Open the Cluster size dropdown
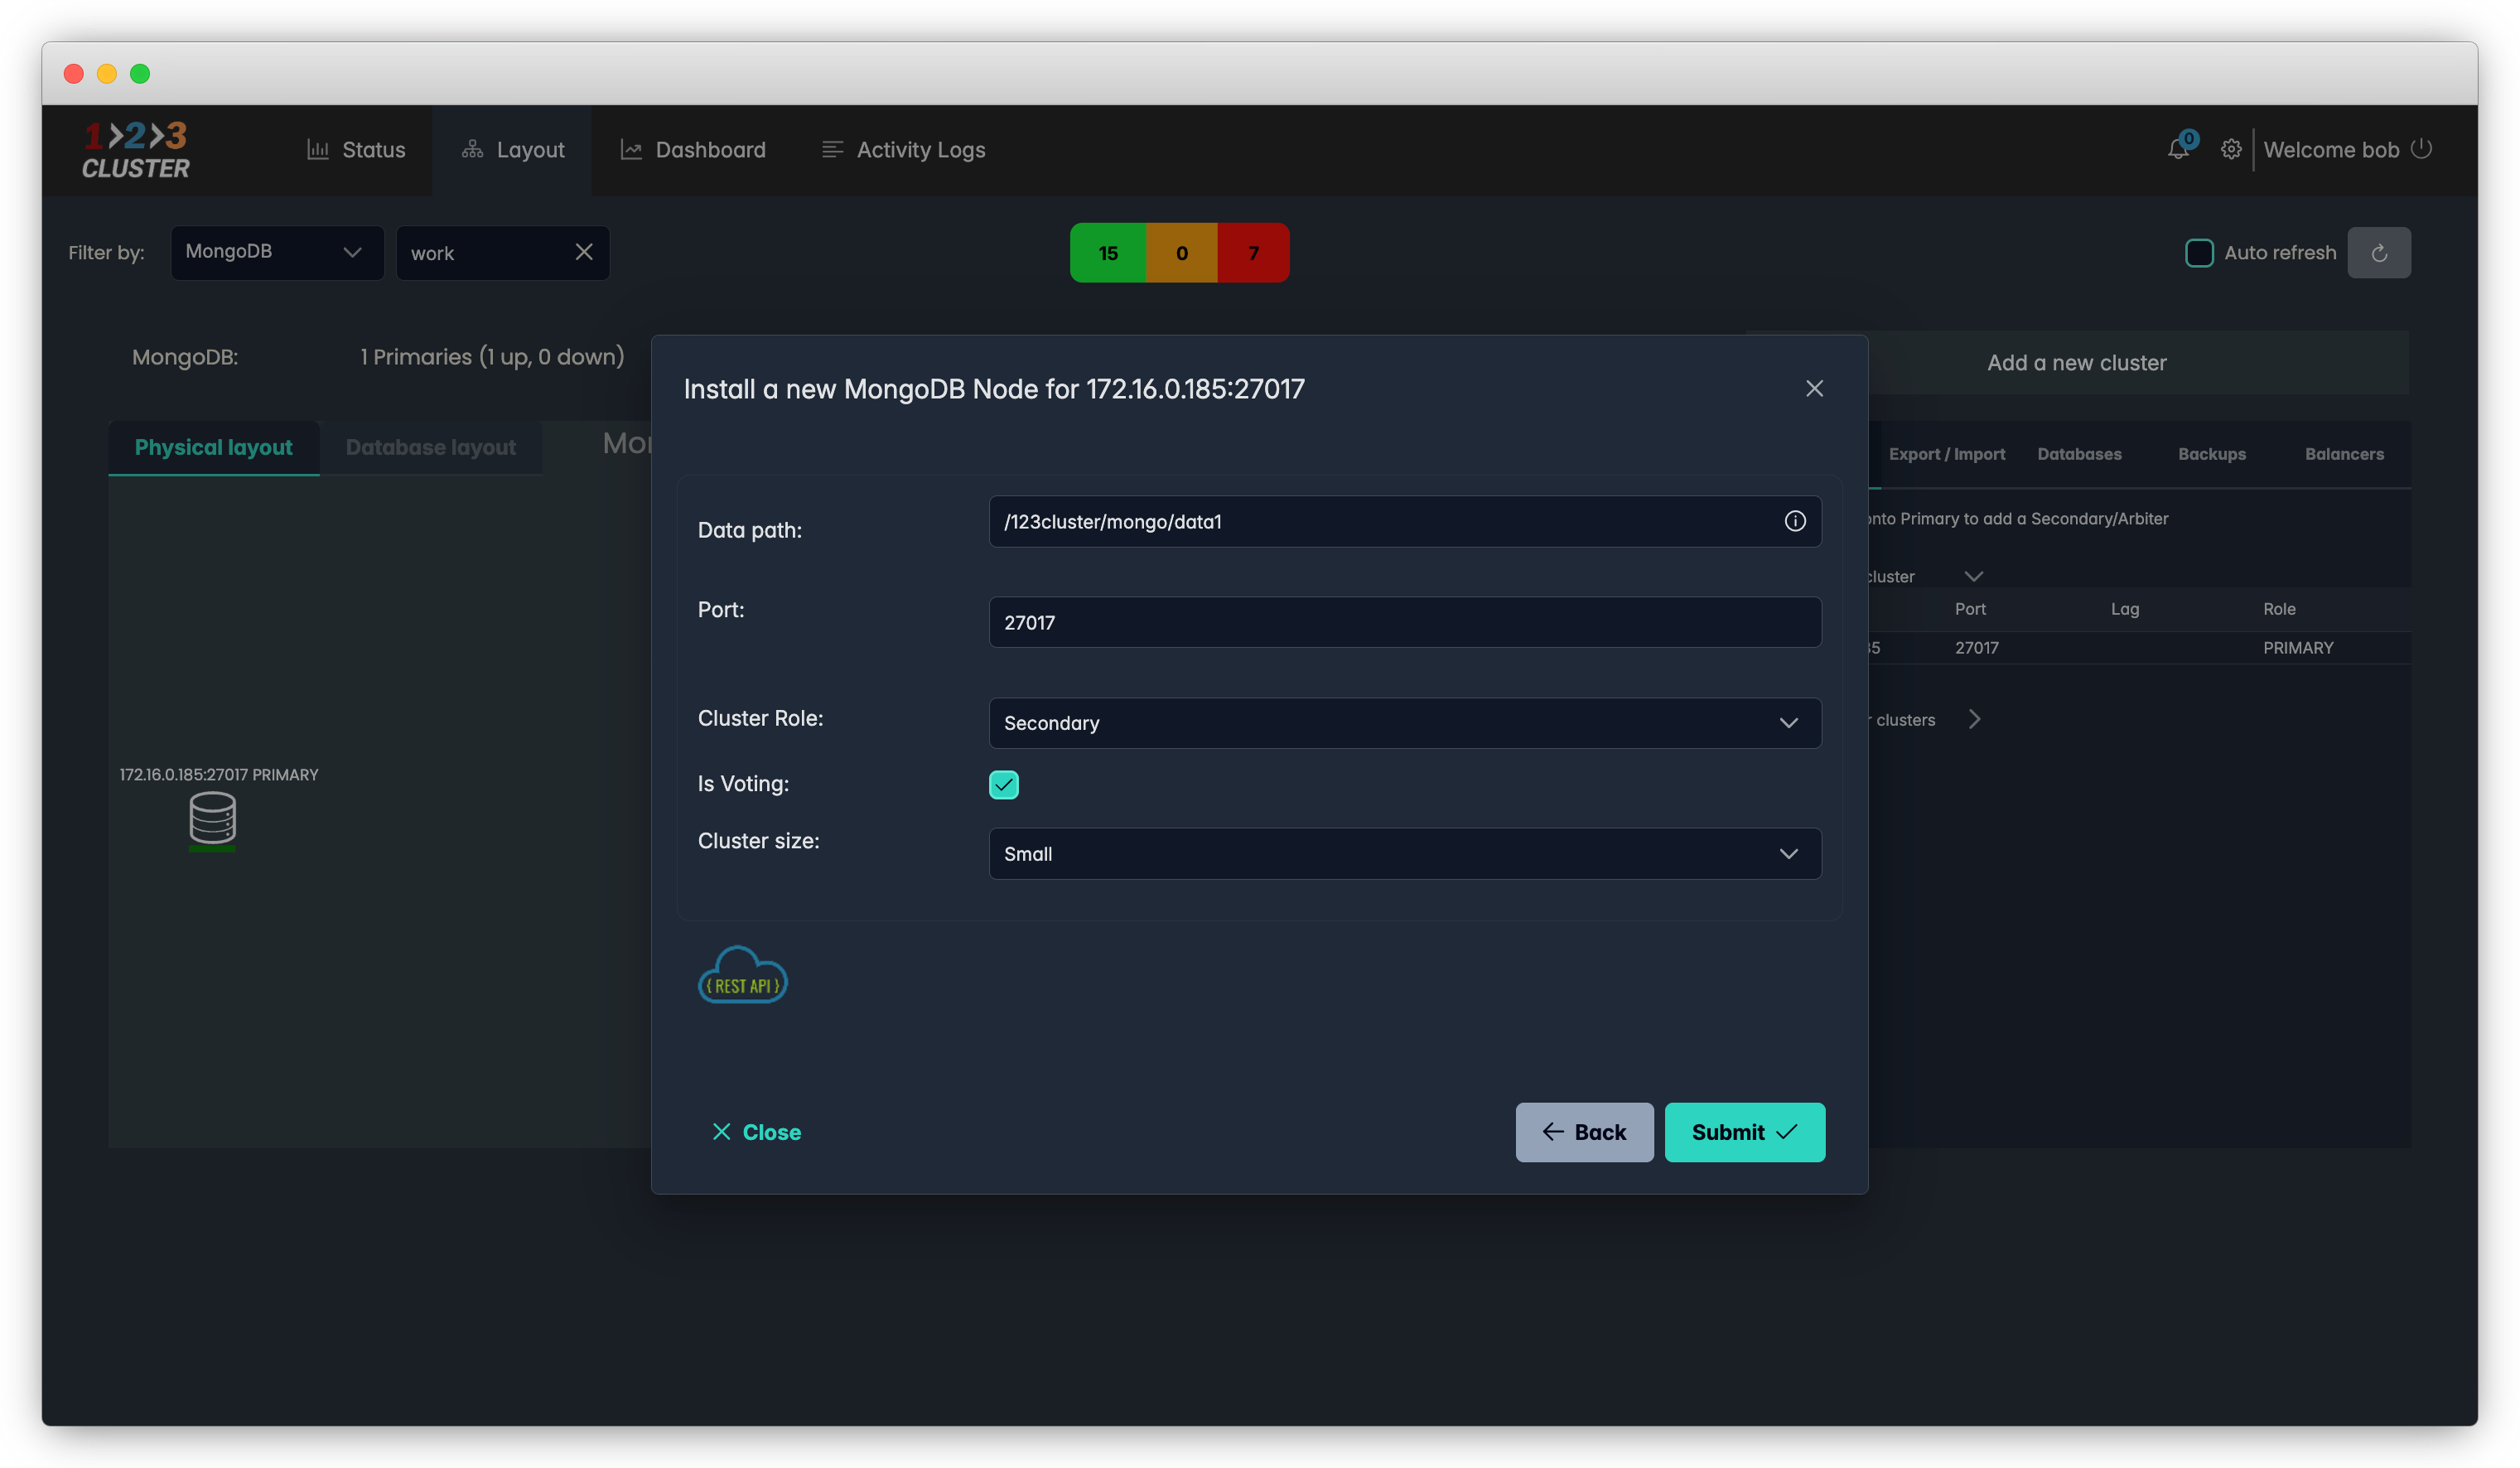The image size is (2520, 1468). 1404,854
